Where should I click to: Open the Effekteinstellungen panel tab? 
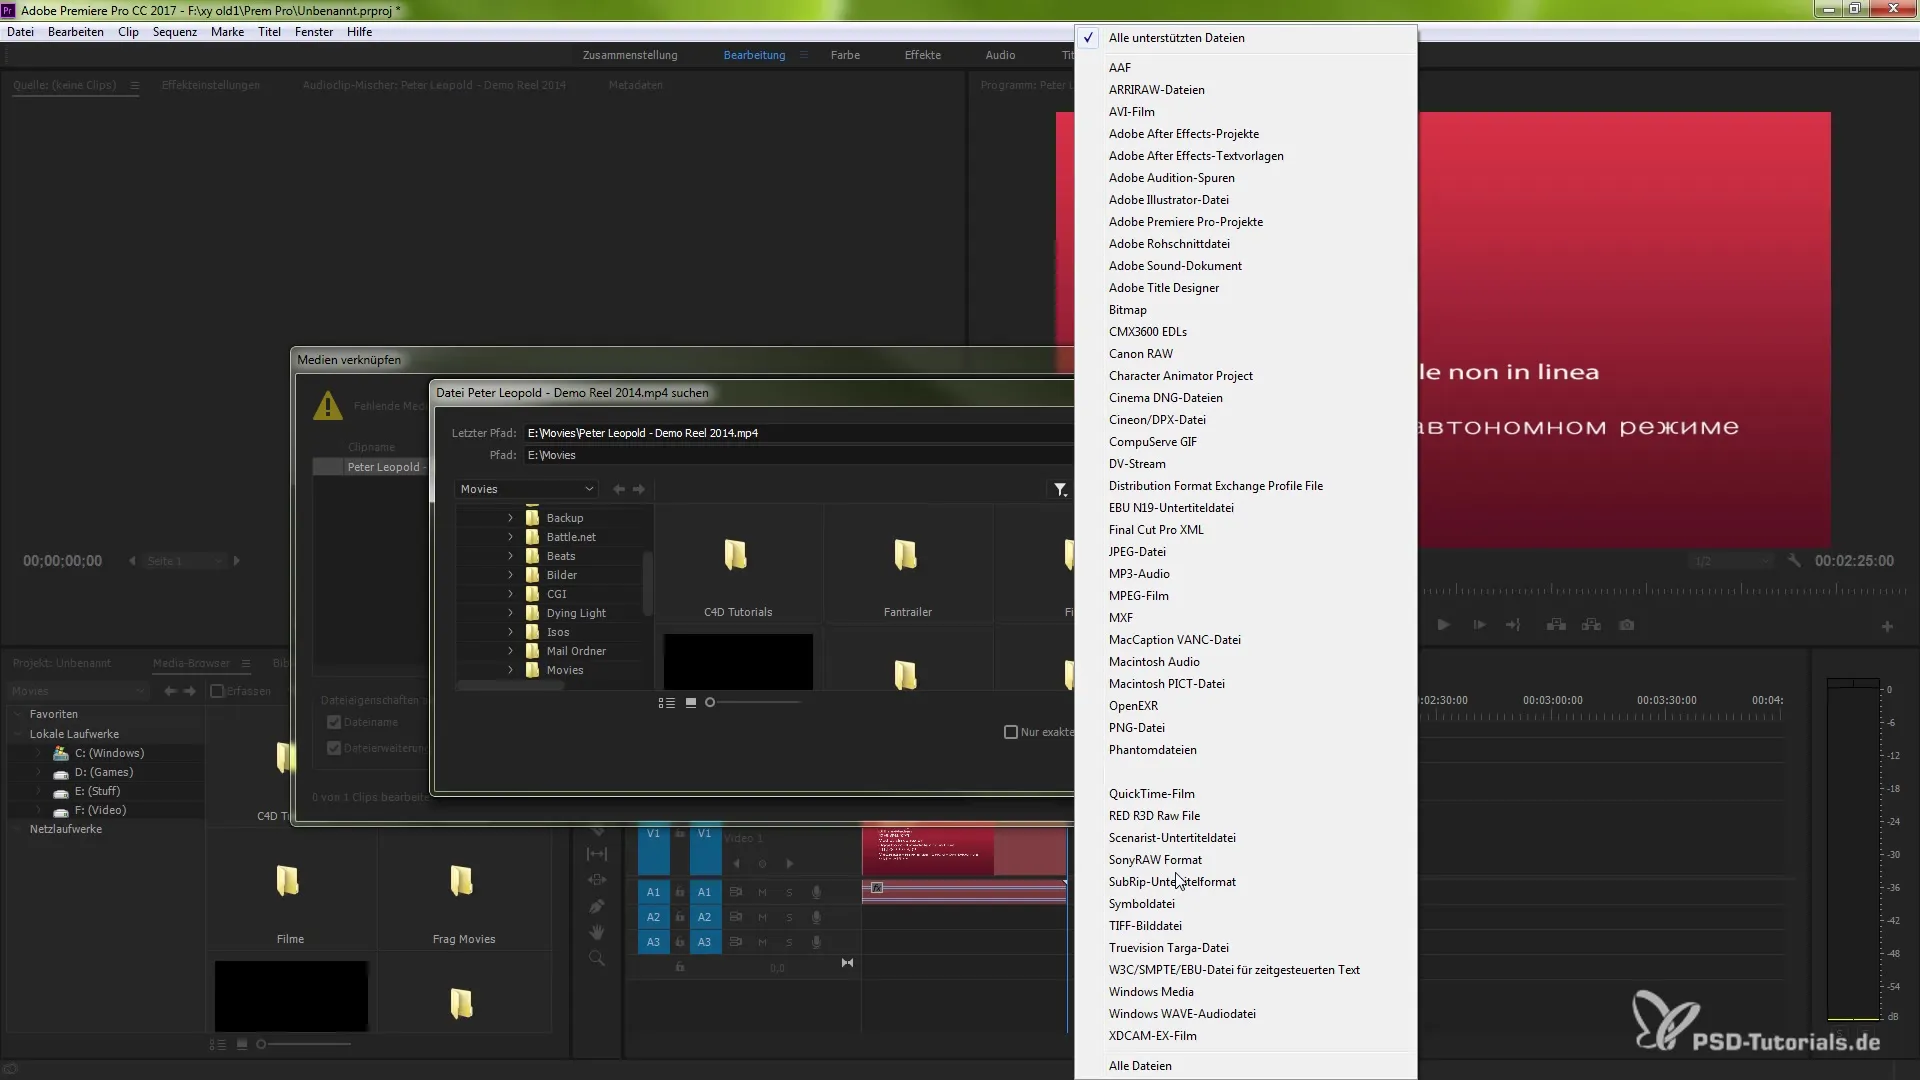pyautogui.click(x=211, y=86)
